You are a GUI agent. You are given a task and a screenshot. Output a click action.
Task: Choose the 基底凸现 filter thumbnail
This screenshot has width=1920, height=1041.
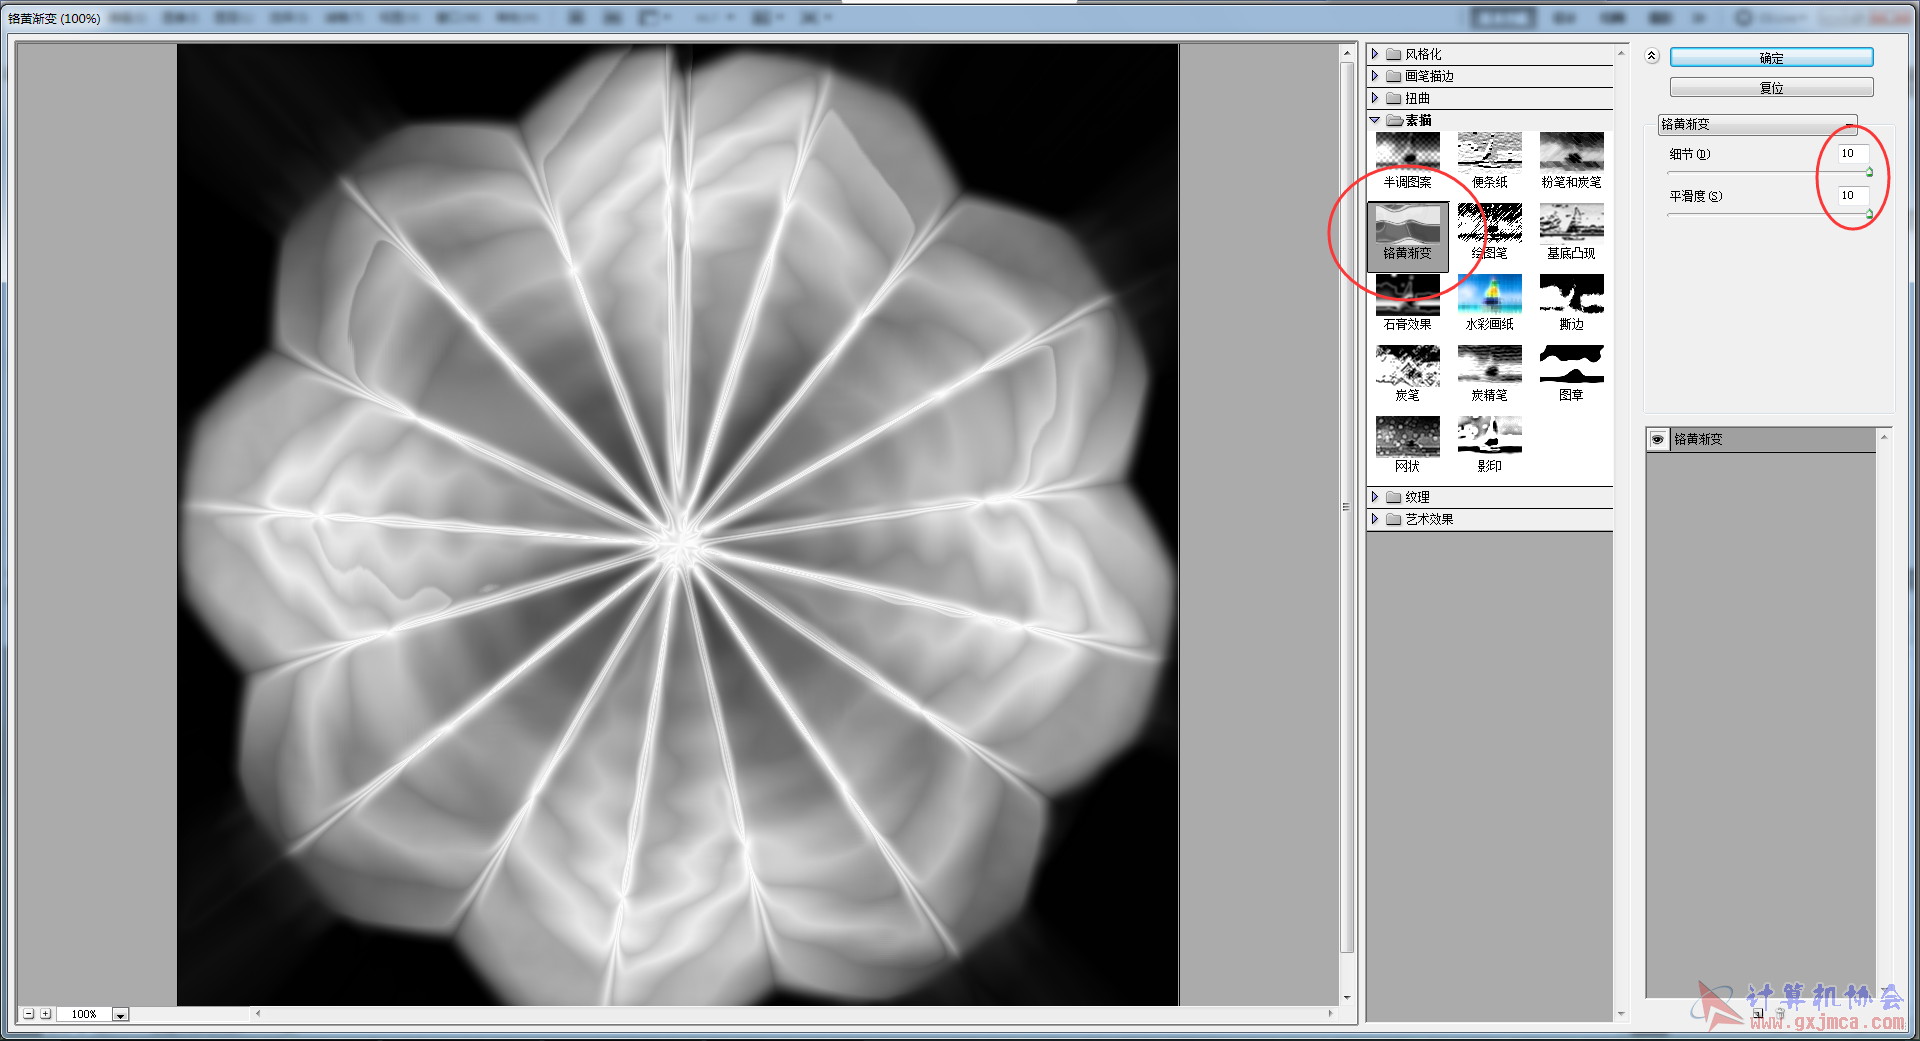click(1571, 223)
